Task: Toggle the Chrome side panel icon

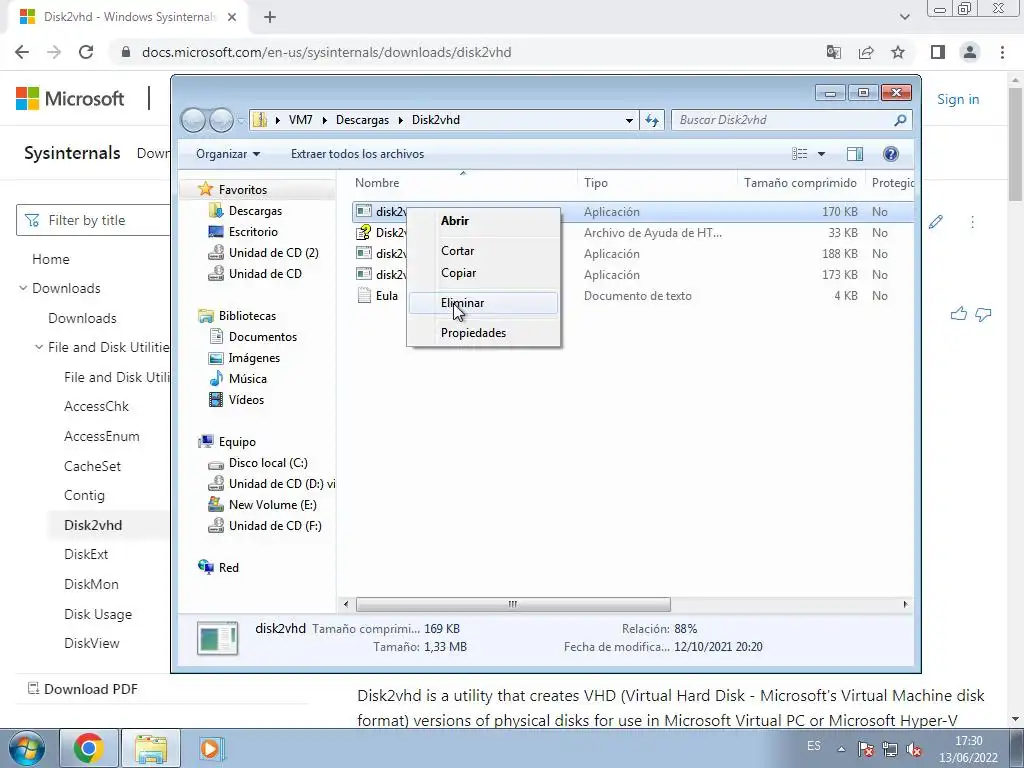Action: [938, 52]
